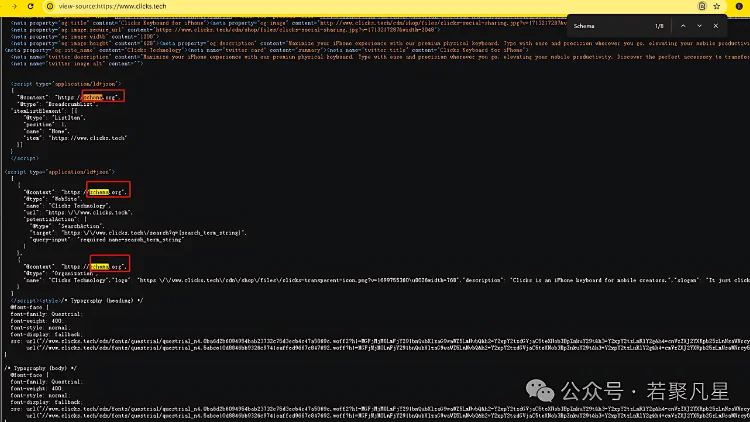This screenshot has height=422, width=750.
Task: Click the "itemListElement" line
Action: 44,111
